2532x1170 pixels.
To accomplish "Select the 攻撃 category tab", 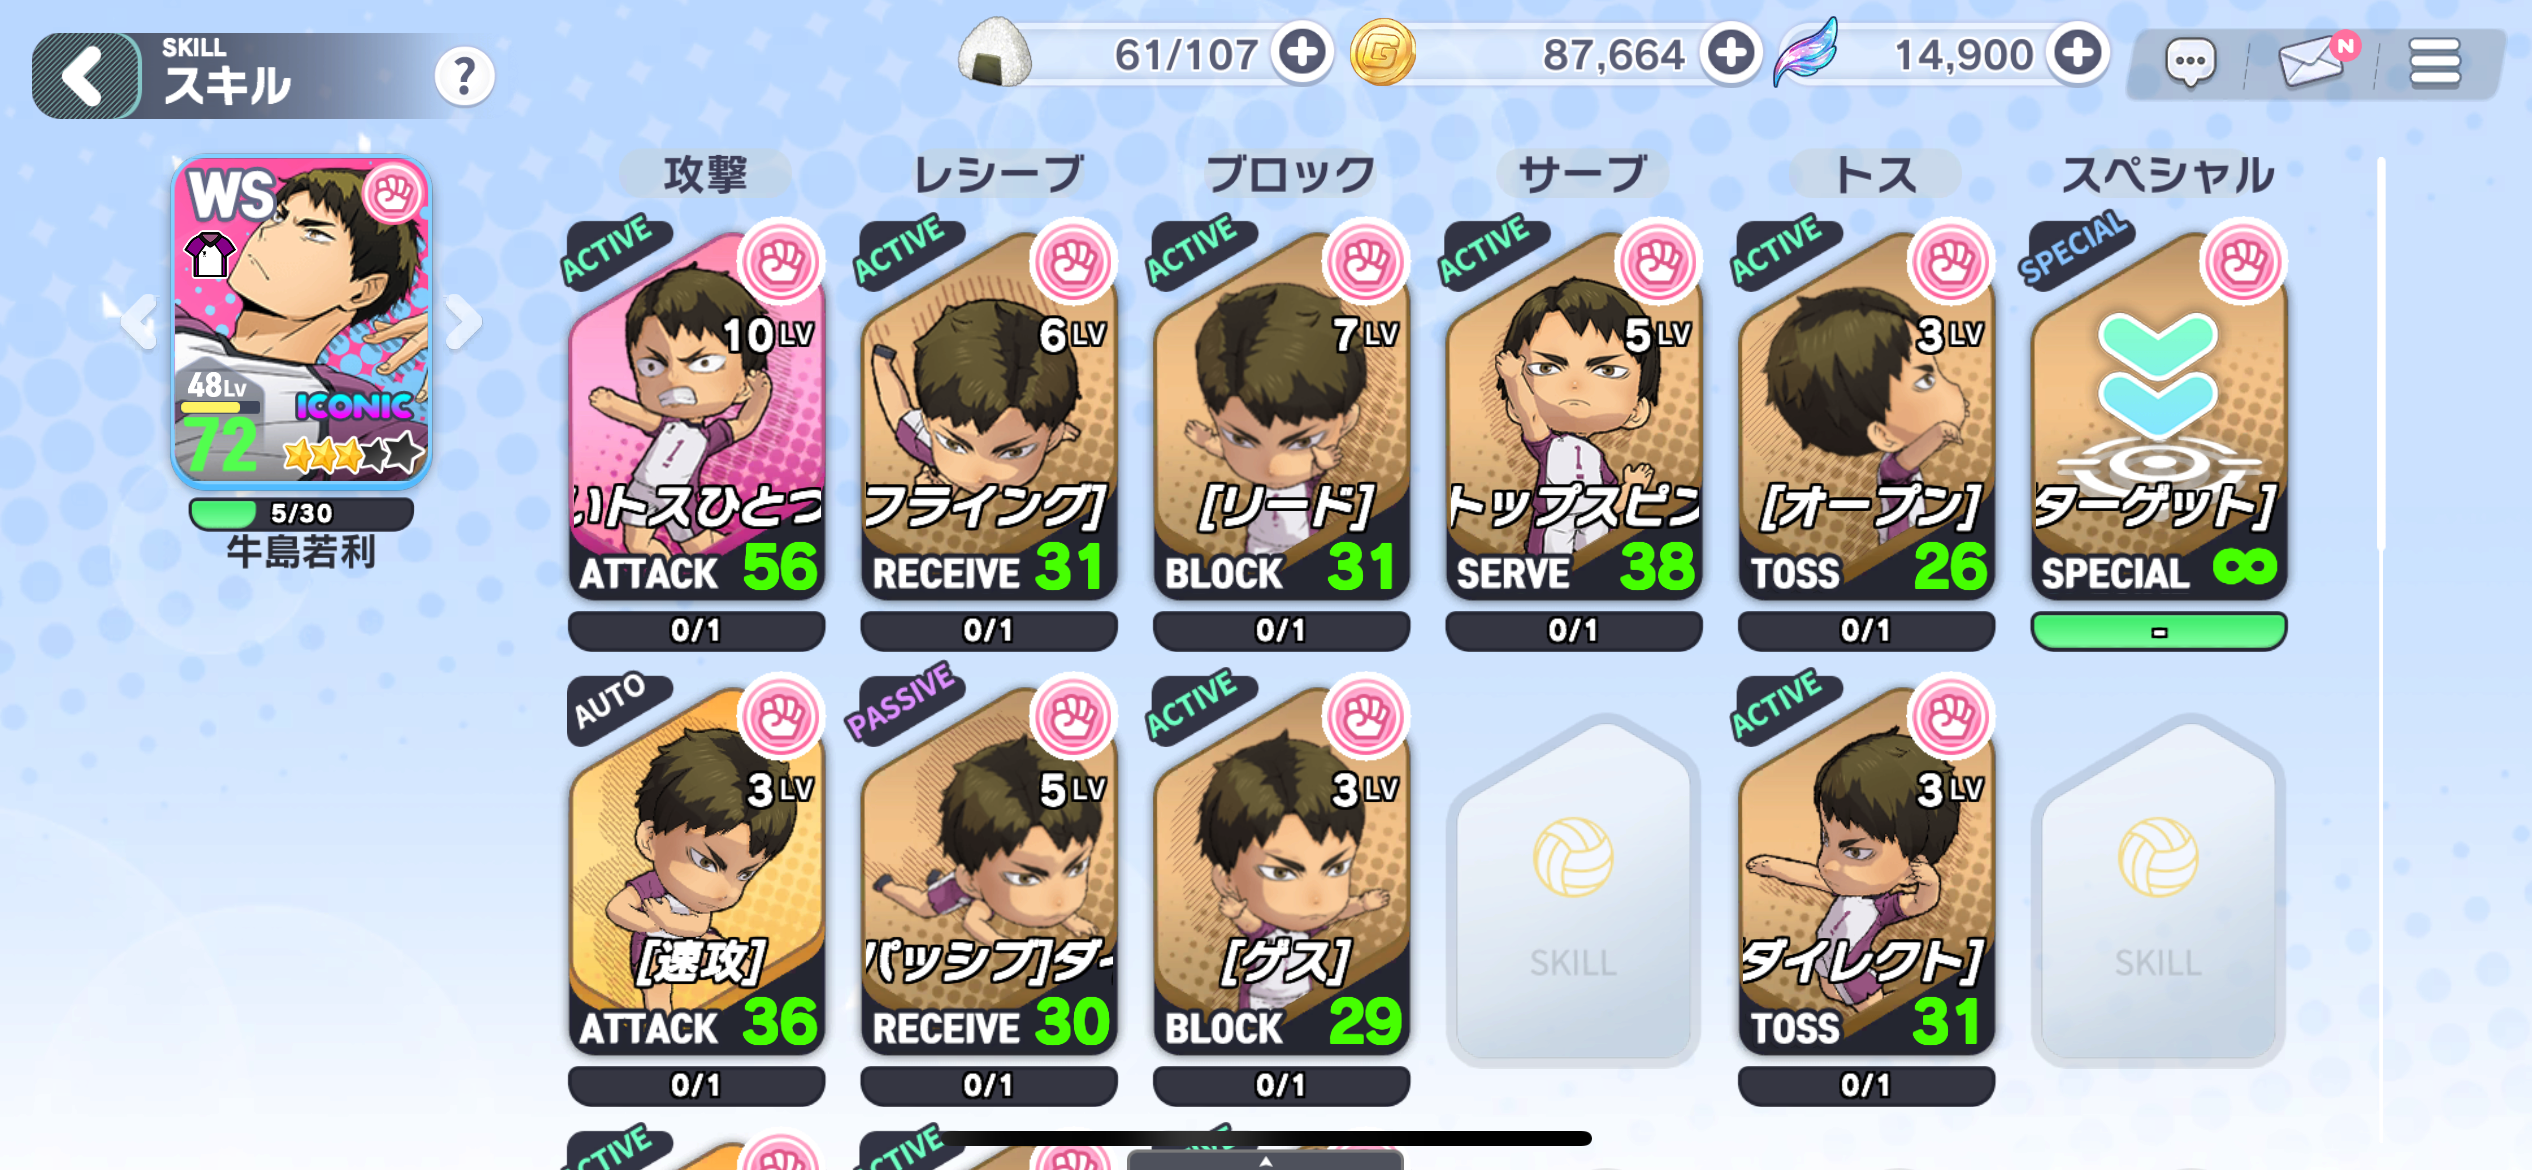I will point(705,174).
